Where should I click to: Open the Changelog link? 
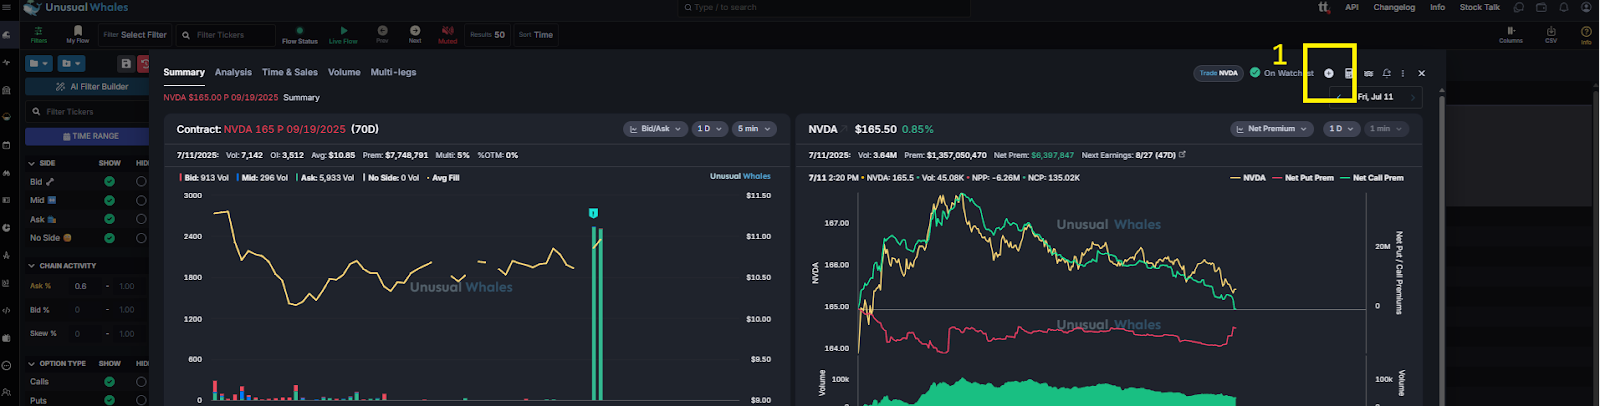click(x=1394, y=7)
